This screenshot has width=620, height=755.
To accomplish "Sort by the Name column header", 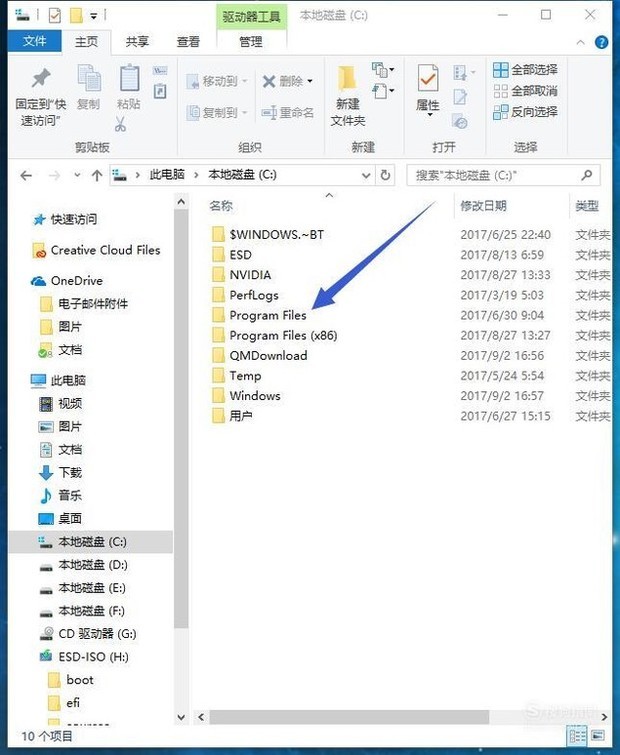I will click(221, 206).
